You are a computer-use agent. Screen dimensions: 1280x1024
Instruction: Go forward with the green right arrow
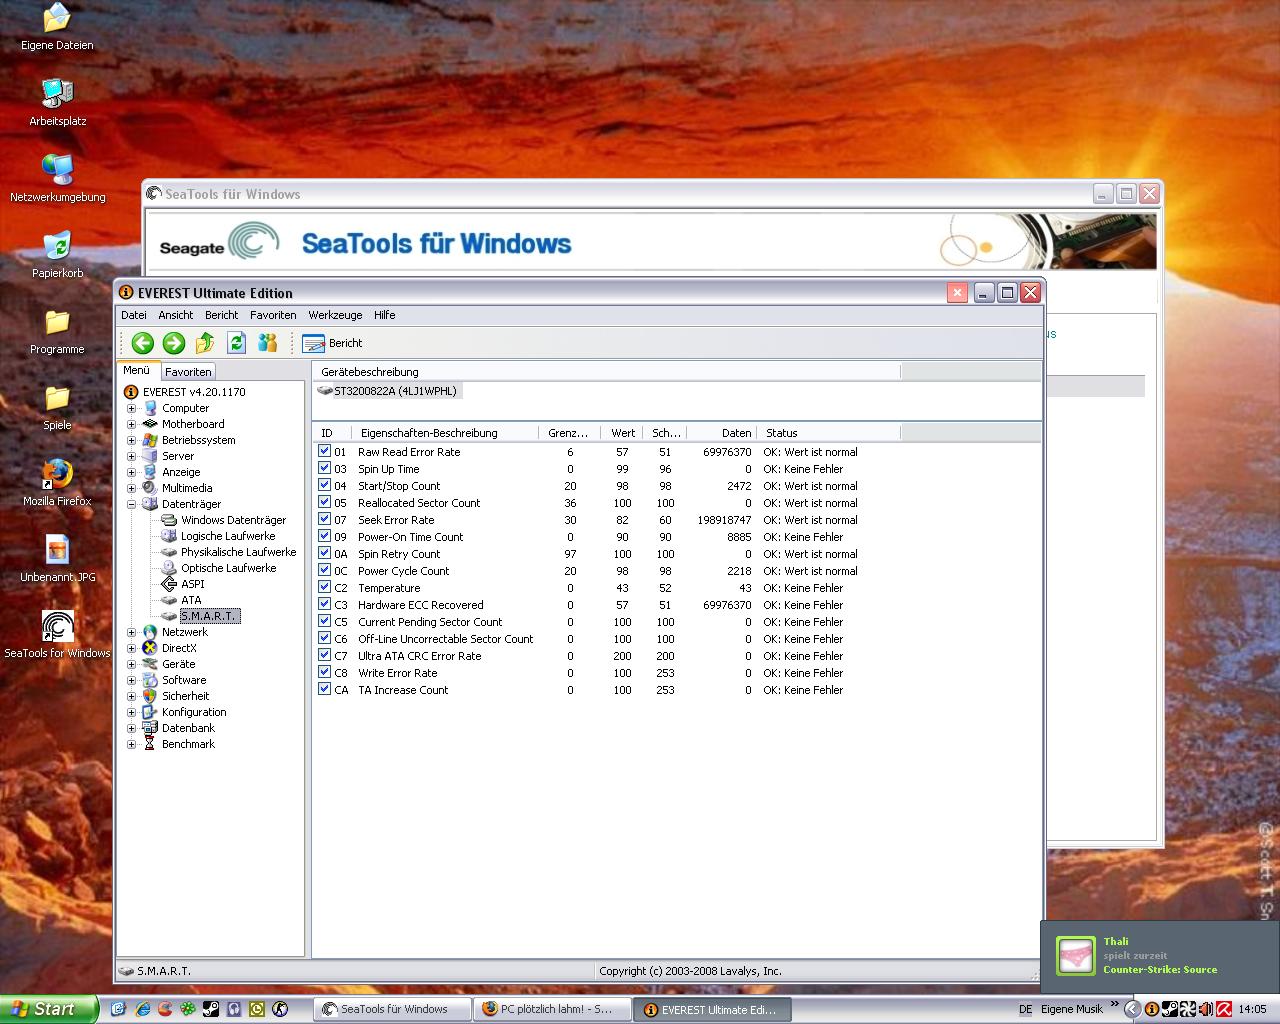[x=174, y=343]
